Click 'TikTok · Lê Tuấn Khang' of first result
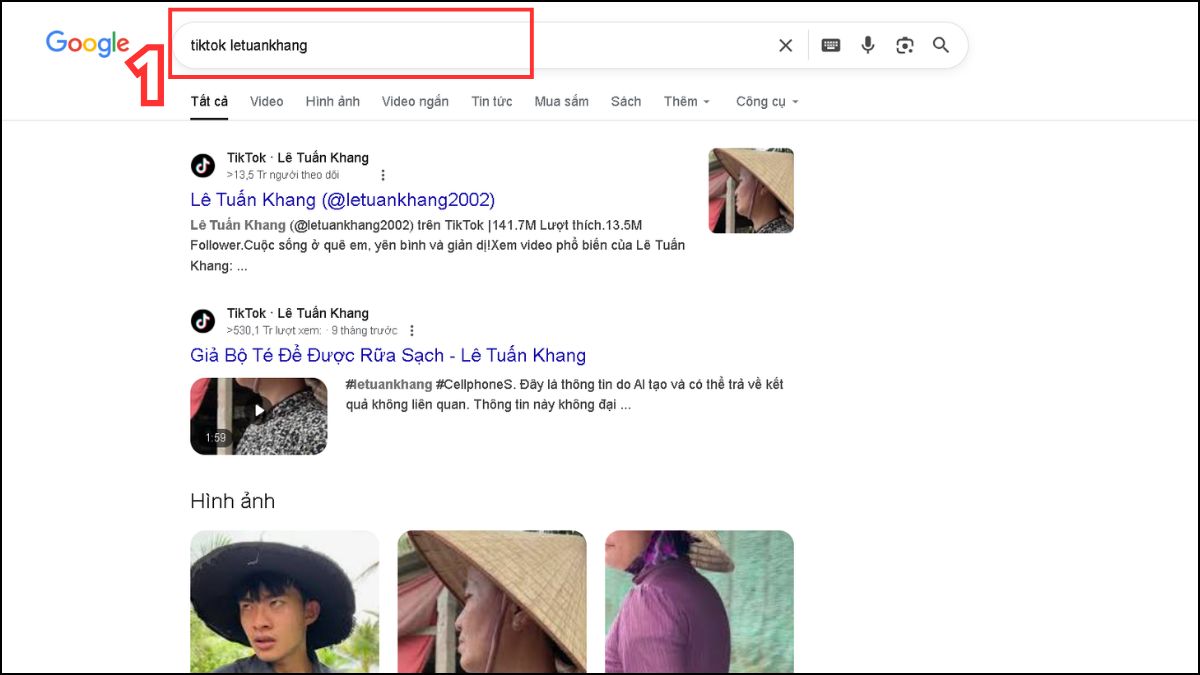Screen dimensions: 1200x675 tap(298, 158)
